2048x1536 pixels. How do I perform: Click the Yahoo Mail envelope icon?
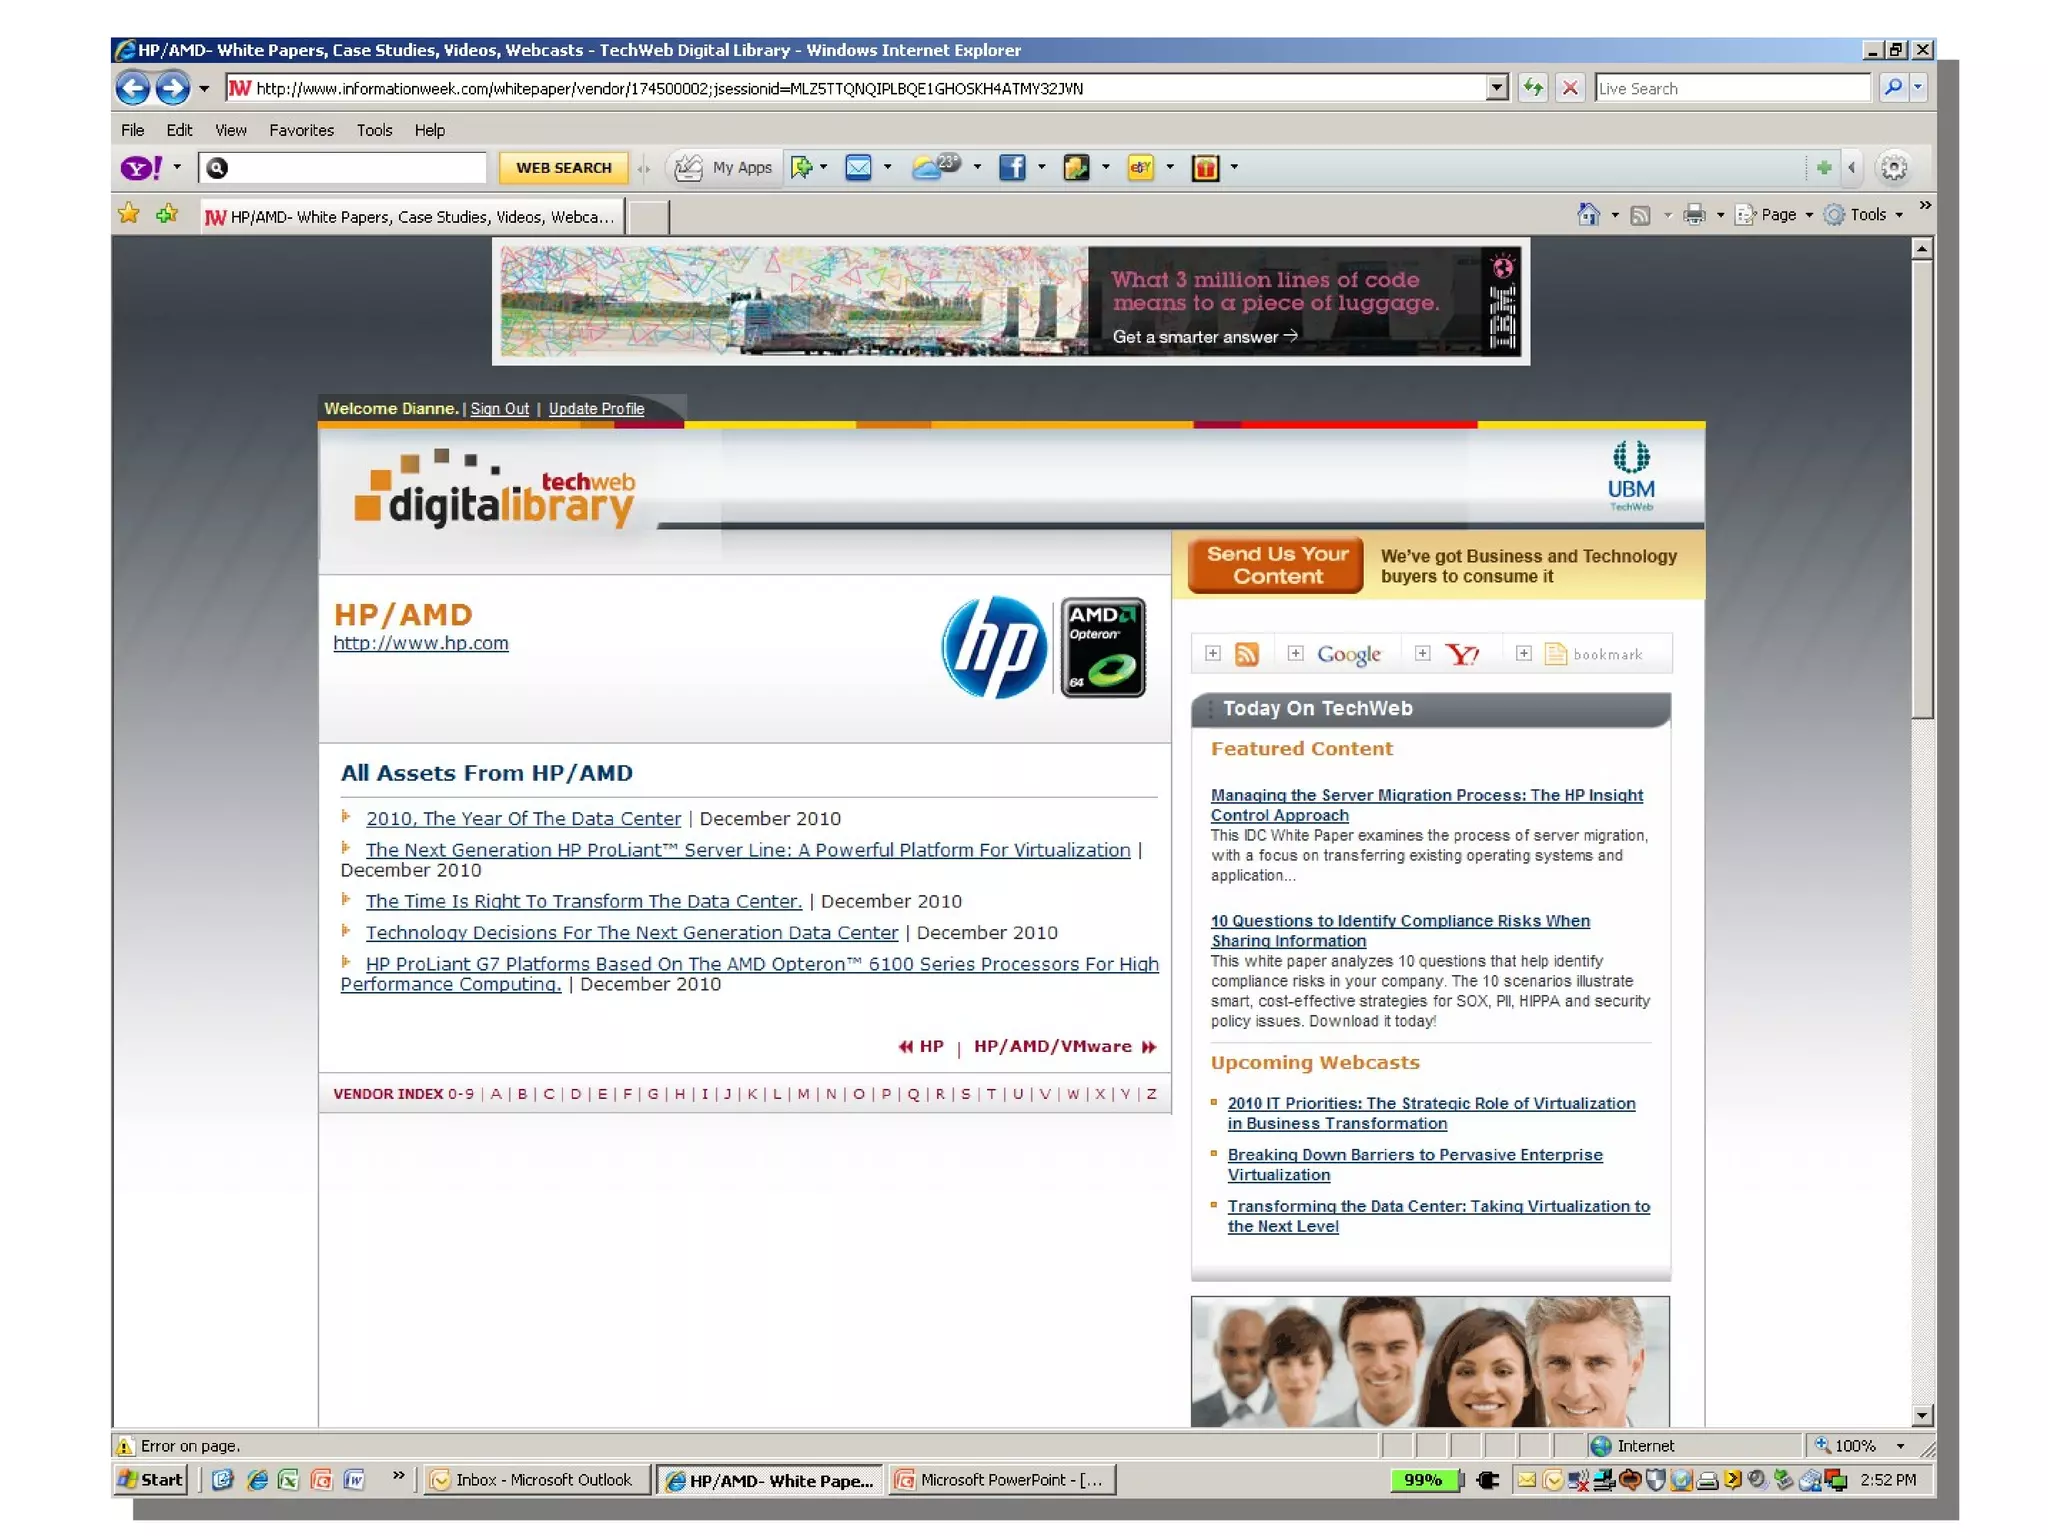858,167
